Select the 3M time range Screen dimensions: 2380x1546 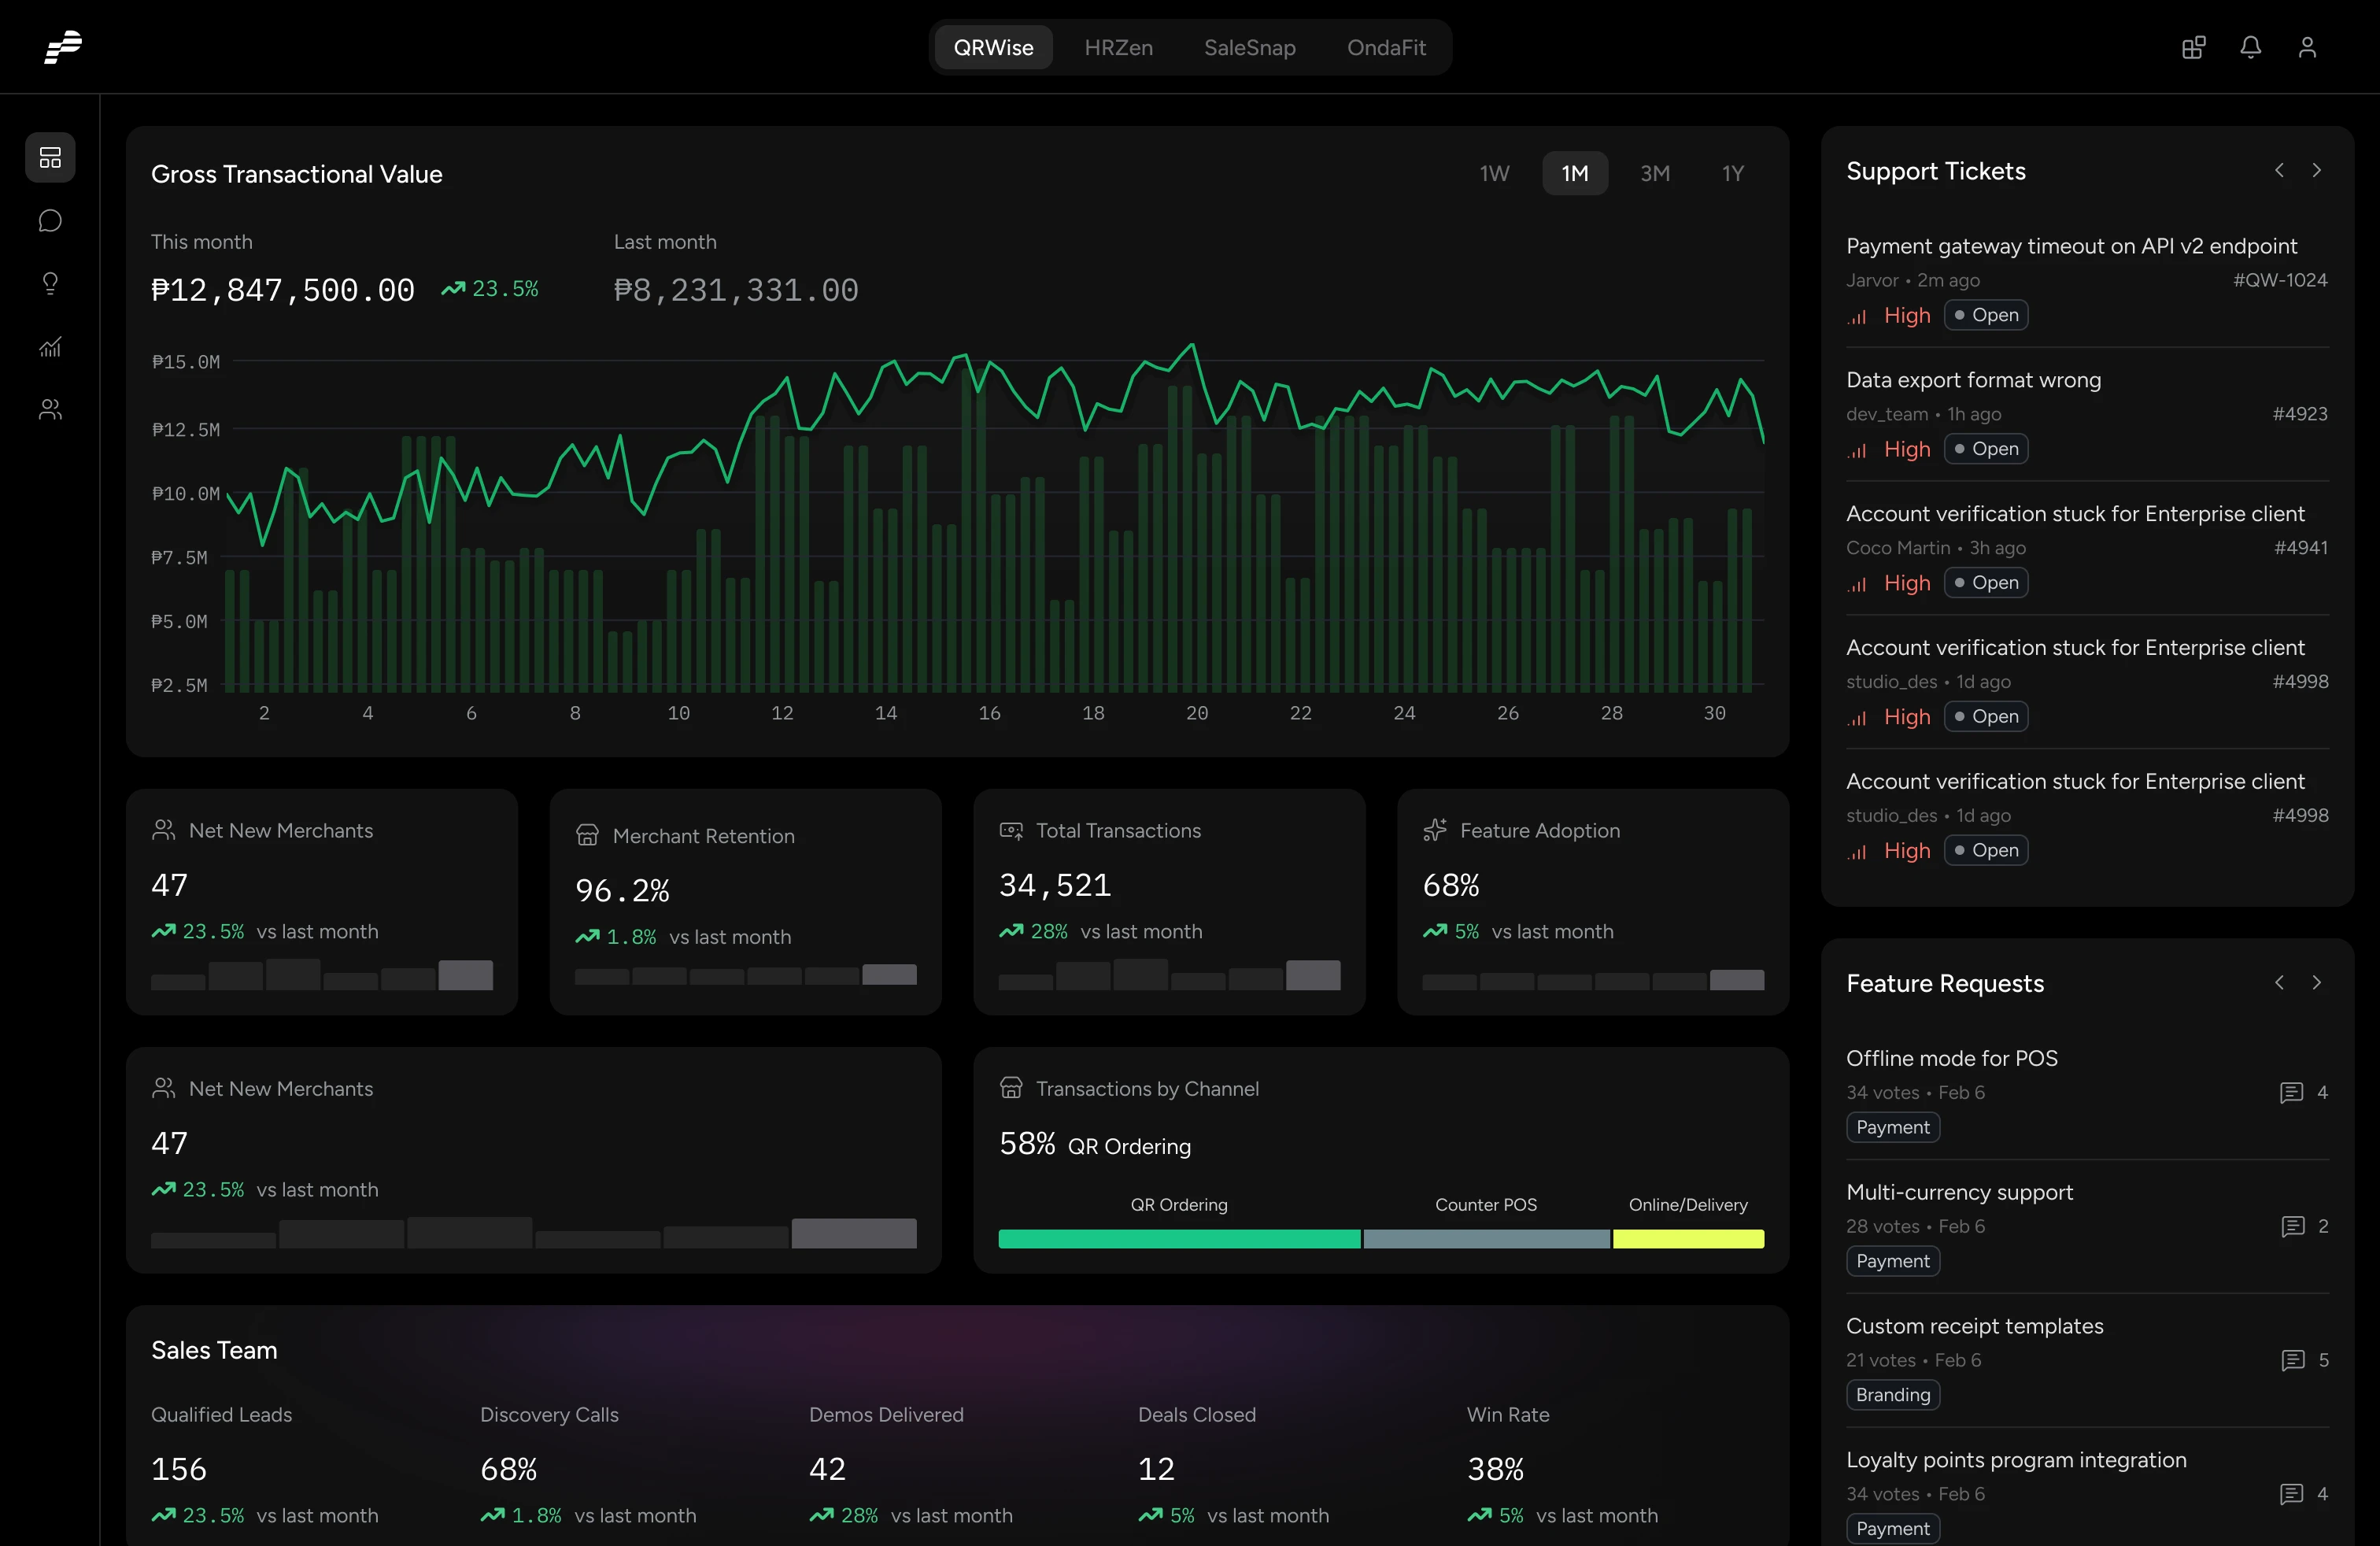click(1656, 173)
